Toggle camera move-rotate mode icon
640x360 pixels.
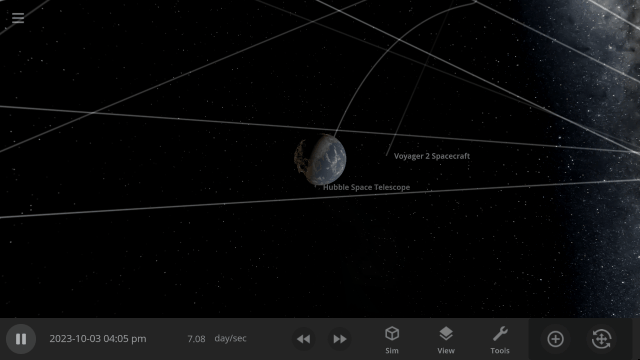point(601,339)
